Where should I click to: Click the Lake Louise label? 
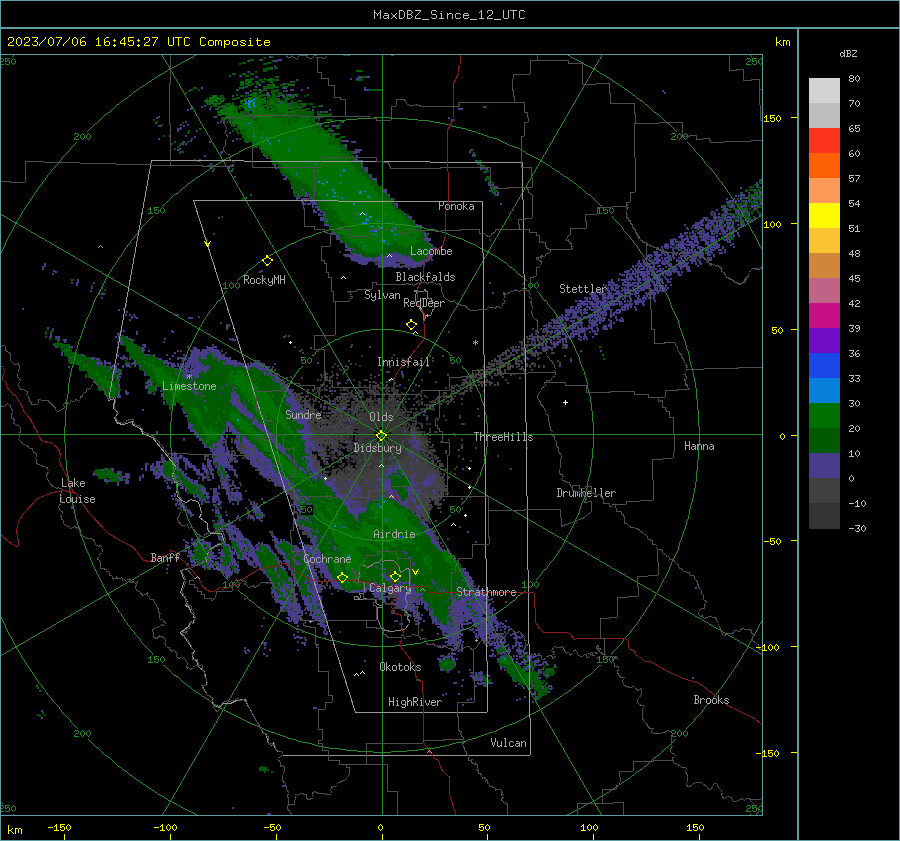pyautogui.click(x=77, y=491)
